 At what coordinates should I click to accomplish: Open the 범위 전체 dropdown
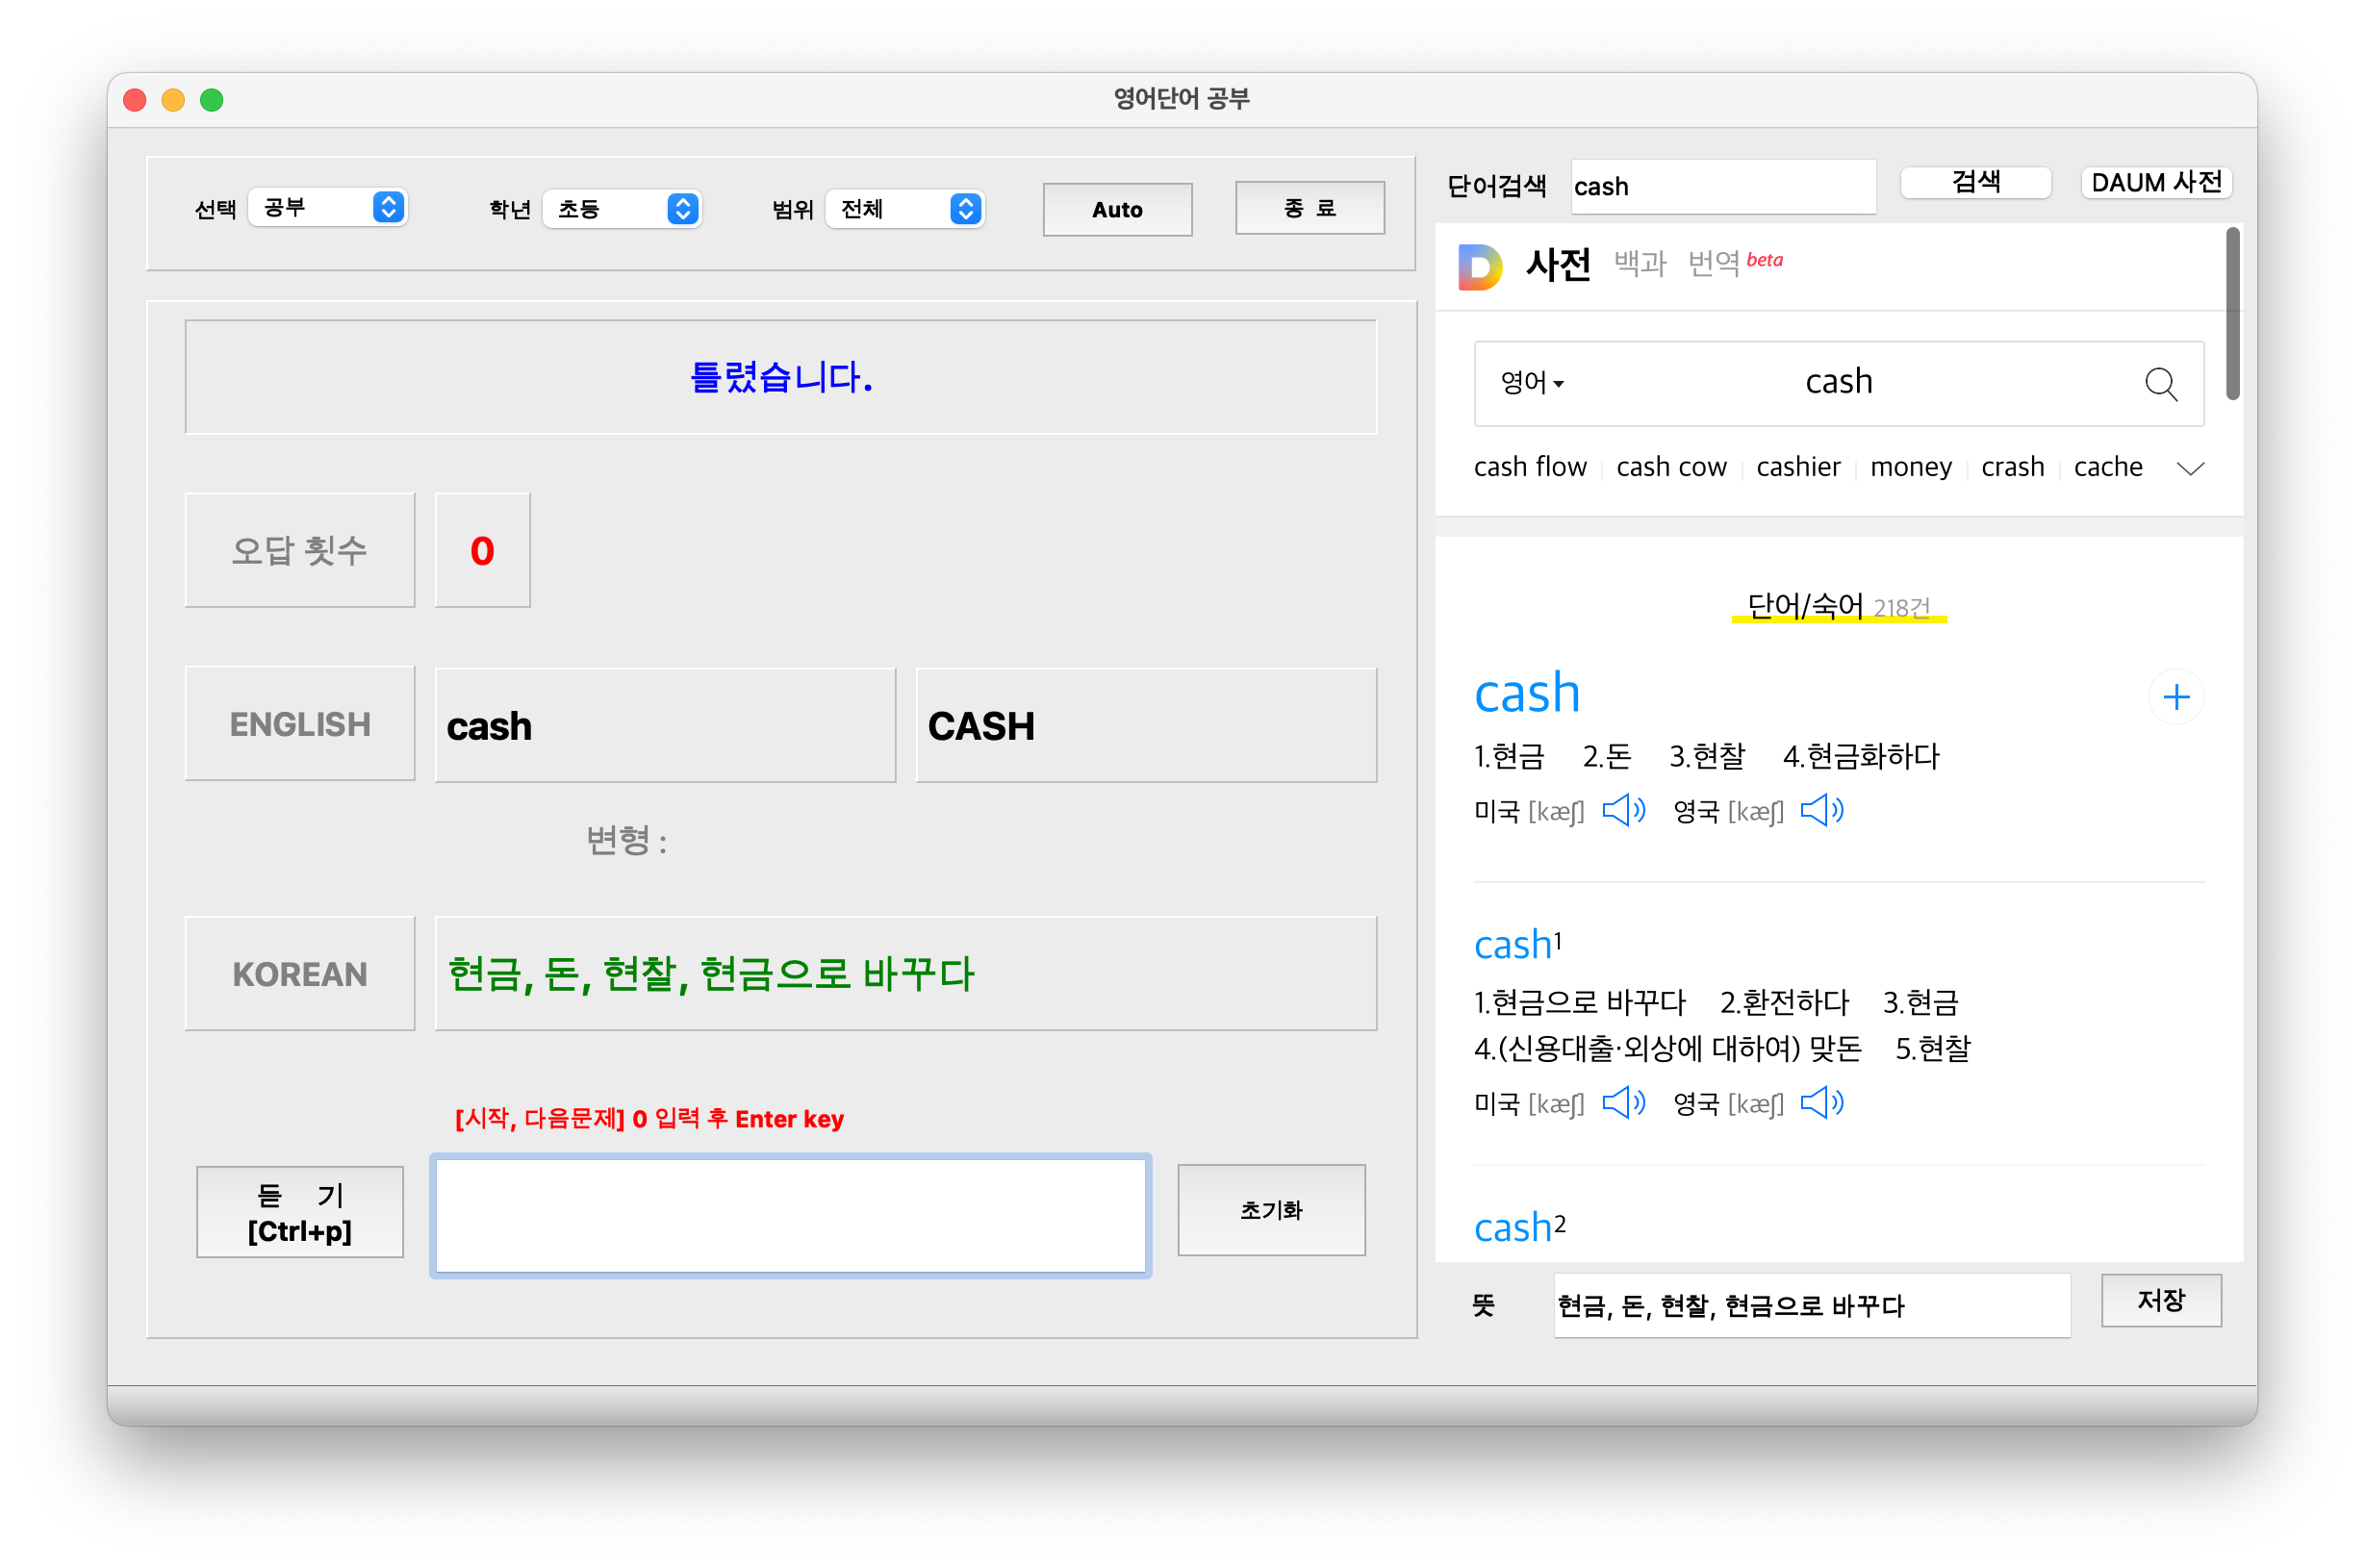(x=905, y=209)
